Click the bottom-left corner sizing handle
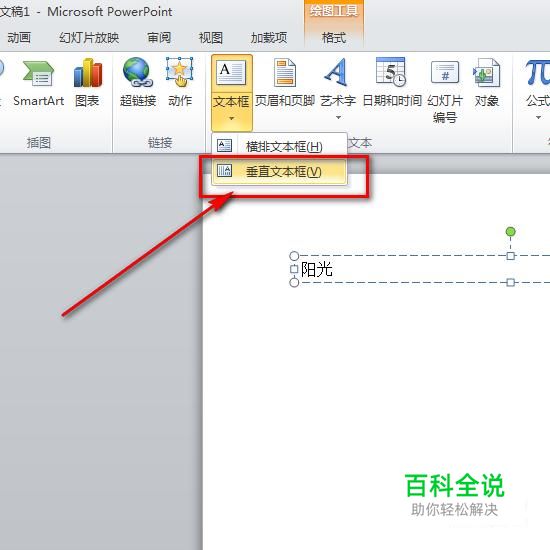 [x=294, y=282]
